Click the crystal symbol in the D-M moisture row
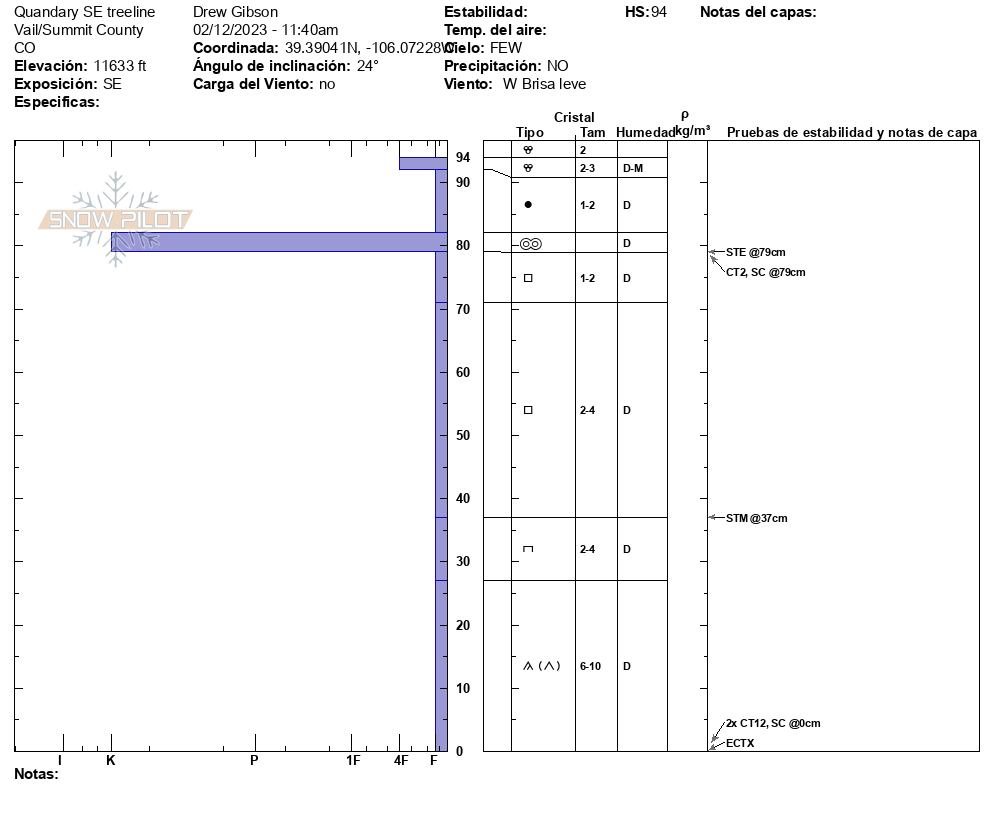Viewport: 994px width, 840px height. (x=528, y=168)
